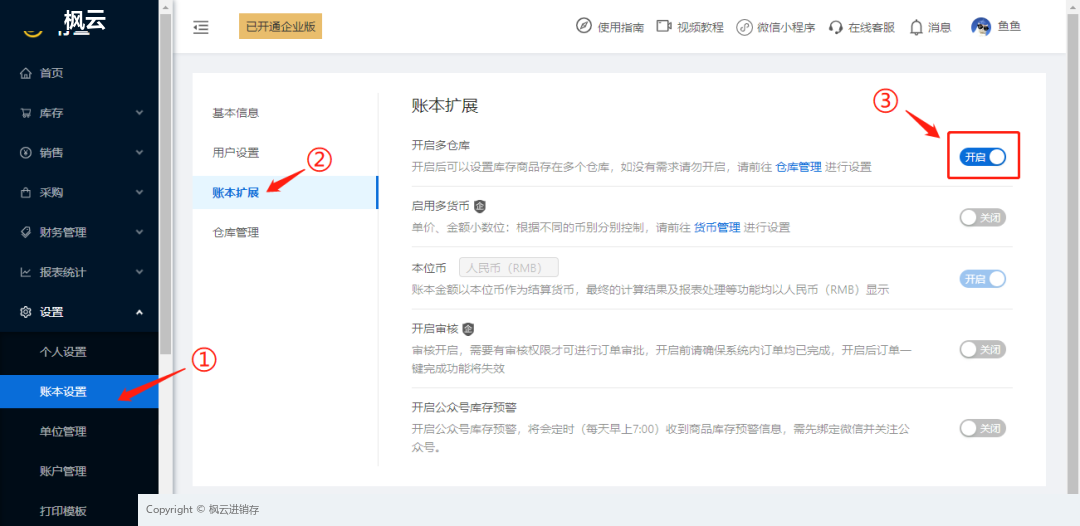Image resolution: width=1080 pixels, height=526 pixels.
Task: Click the home icon beside 首页
Action: 26,73
